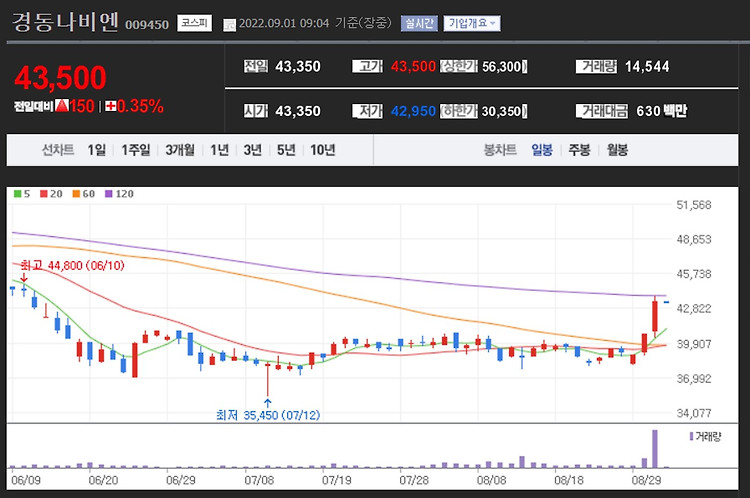The width and height of the screenshot is (750, 498).
Task: Click the timestamp 2022.09.01 09:04
Action: [284, 23]
